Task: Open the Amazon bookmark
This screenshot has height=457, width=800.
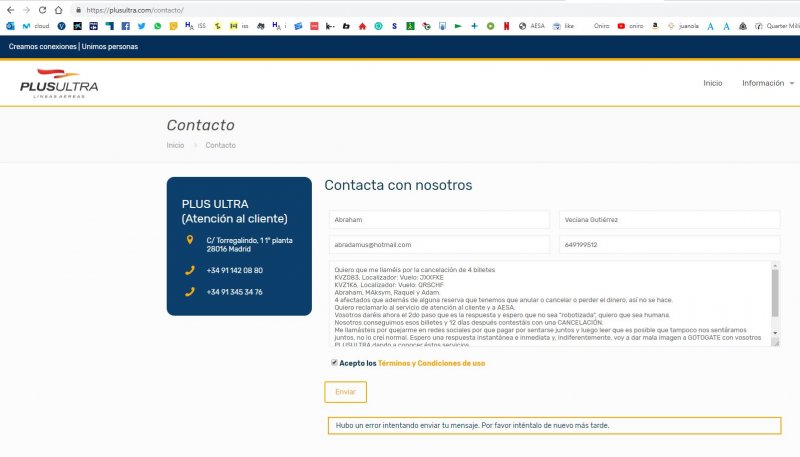Action: tap(655, 26)
